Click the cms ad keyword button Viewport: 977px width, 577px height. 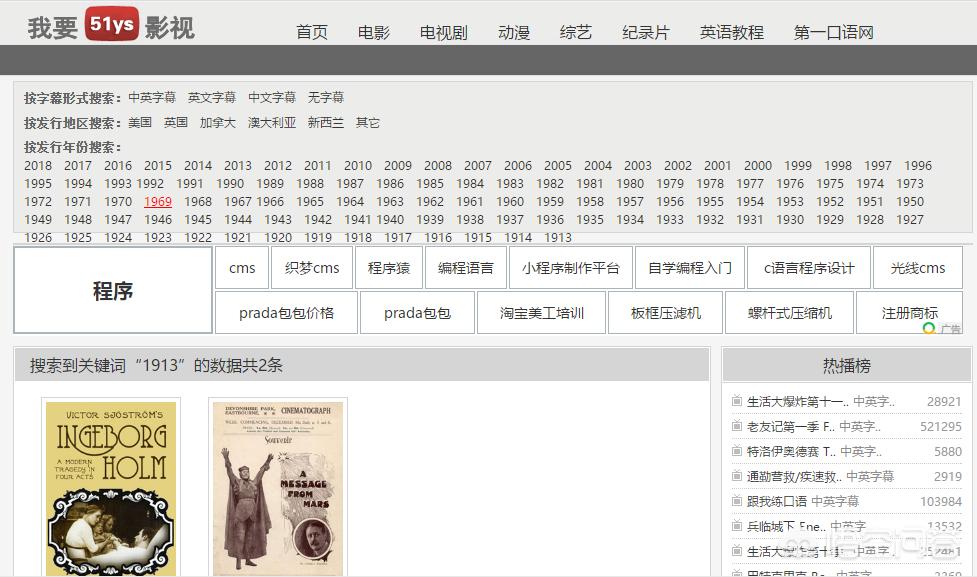tap(242, 268)
